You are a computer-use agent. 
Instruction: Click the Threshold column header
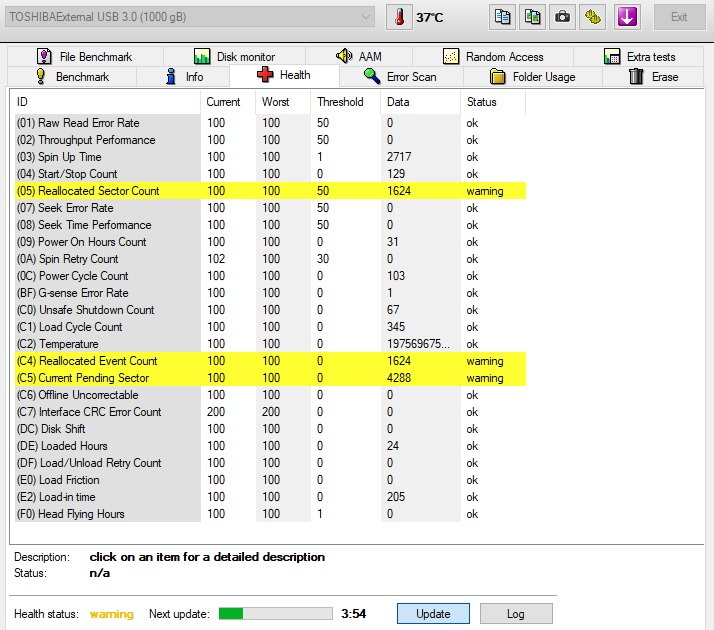pyautogui.click(x=346, y=102)
